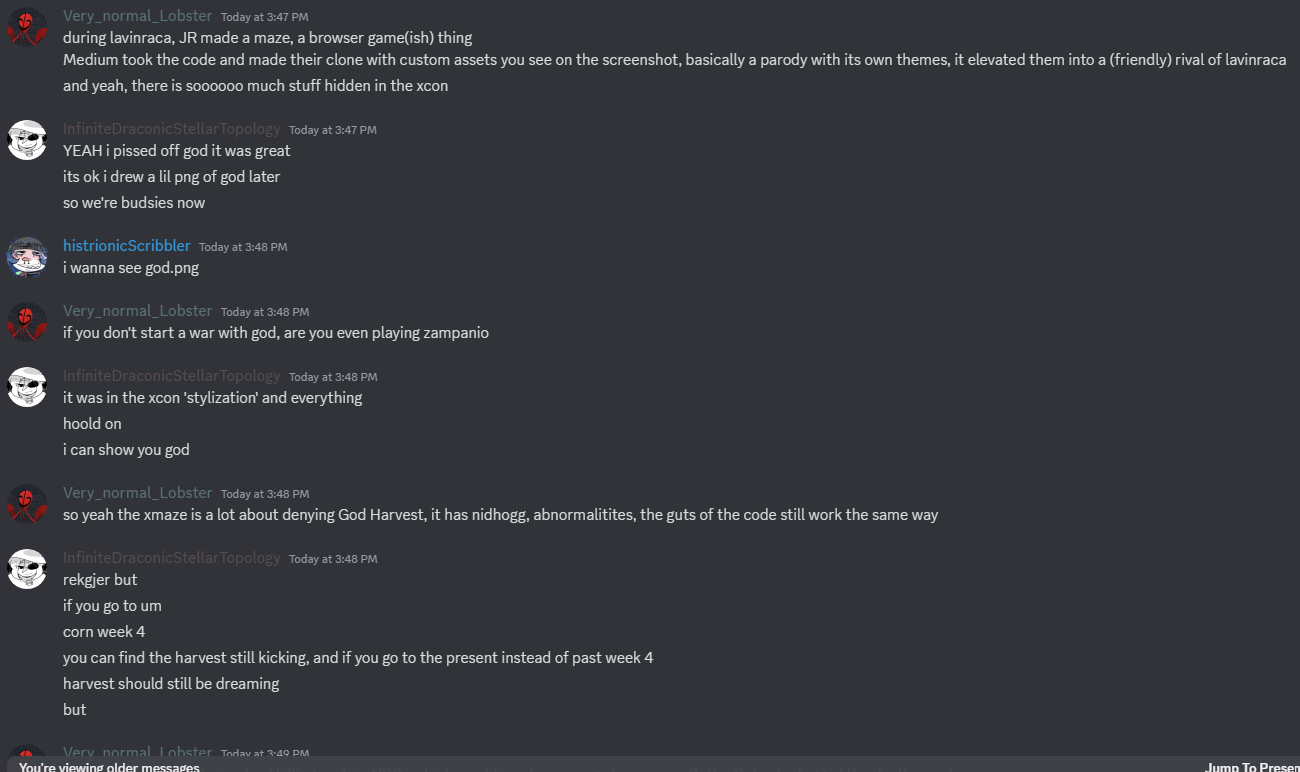This screenshot has height=772, width=1300.
Task: Click the "You're viewing older messages" bar
Action: (x=109, y=767)
